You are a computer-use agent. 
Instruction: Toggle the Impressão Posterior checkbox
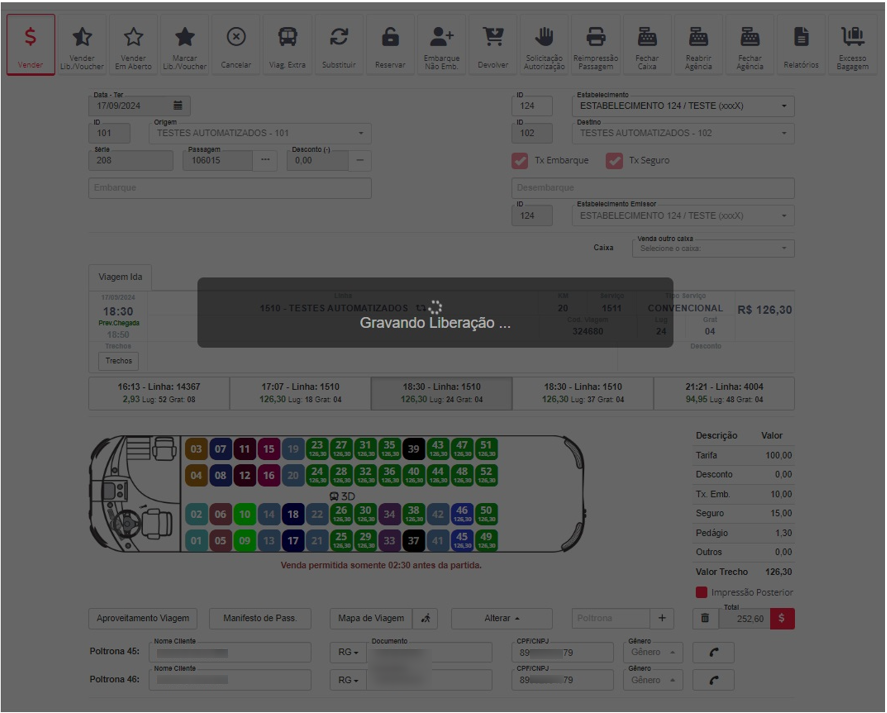(701, 592)
